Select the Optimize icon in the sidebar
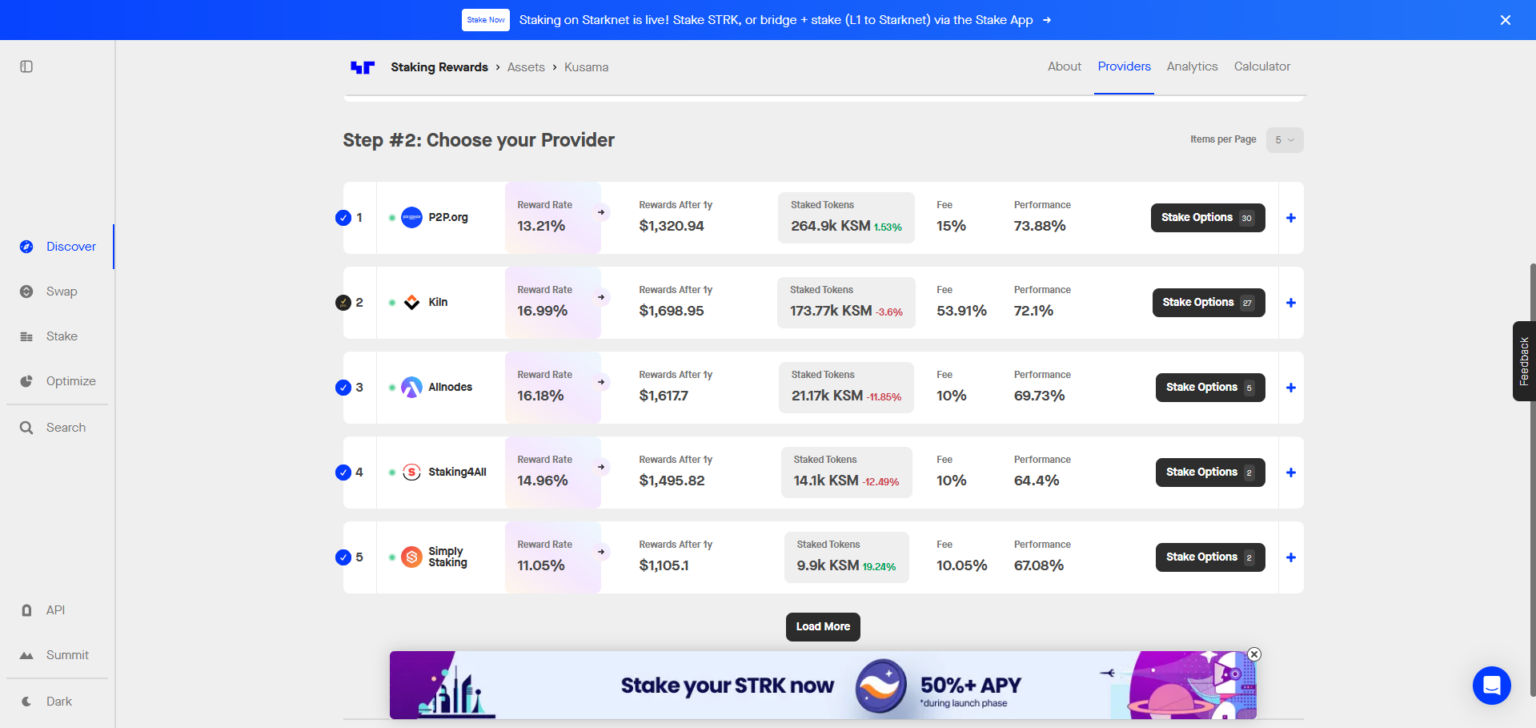1536x728 pixels. pos(26,381)
